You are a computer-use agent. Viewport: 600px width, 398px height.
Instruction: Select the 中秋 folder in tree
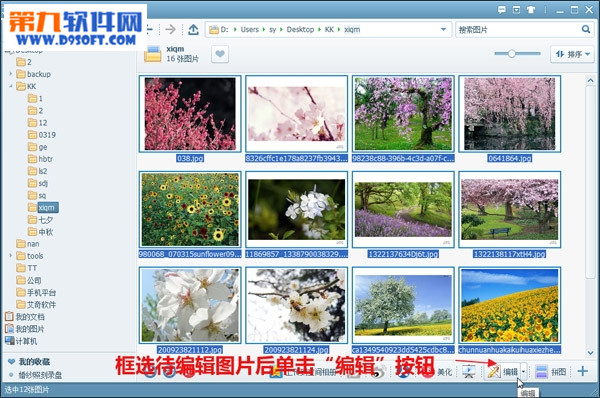[x=41, y=232]
